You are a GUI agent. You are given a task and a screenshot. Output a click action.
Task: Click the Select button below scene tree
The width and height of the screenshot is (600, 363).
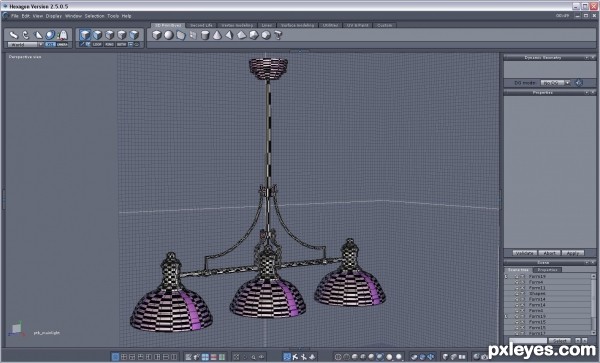(560, 340)
